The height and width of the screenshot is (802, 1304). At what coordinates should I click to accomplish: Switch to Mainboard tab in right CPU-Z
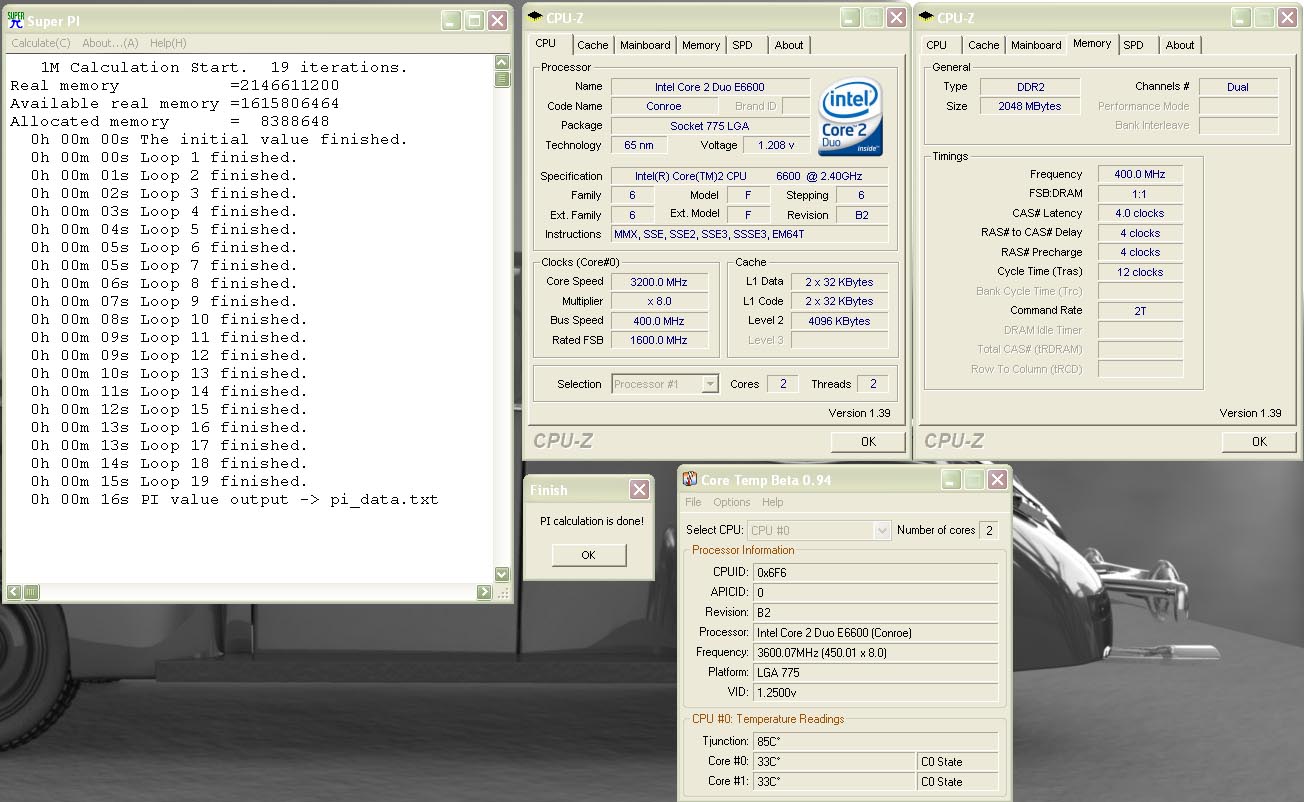tap(1037, 45)
